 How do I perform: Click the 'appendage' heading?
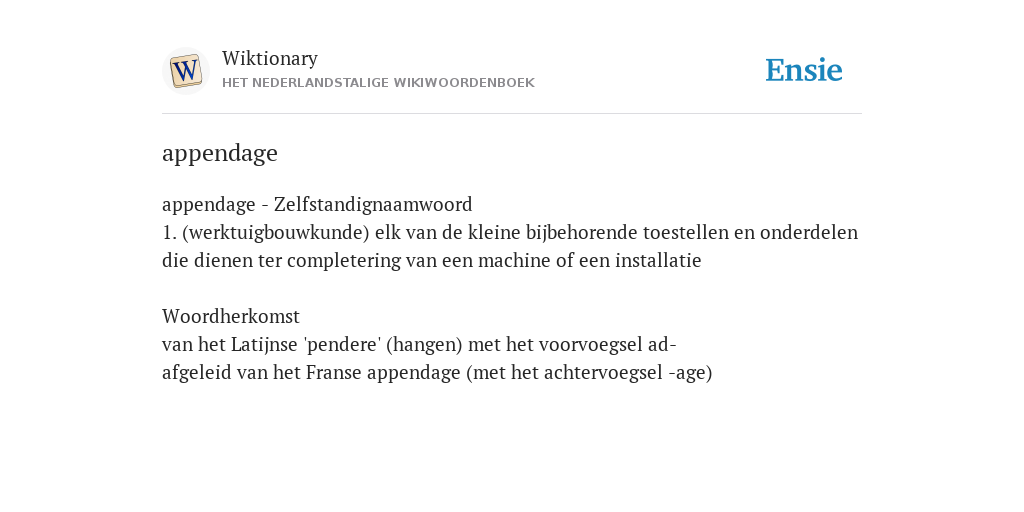coord(219,153)
